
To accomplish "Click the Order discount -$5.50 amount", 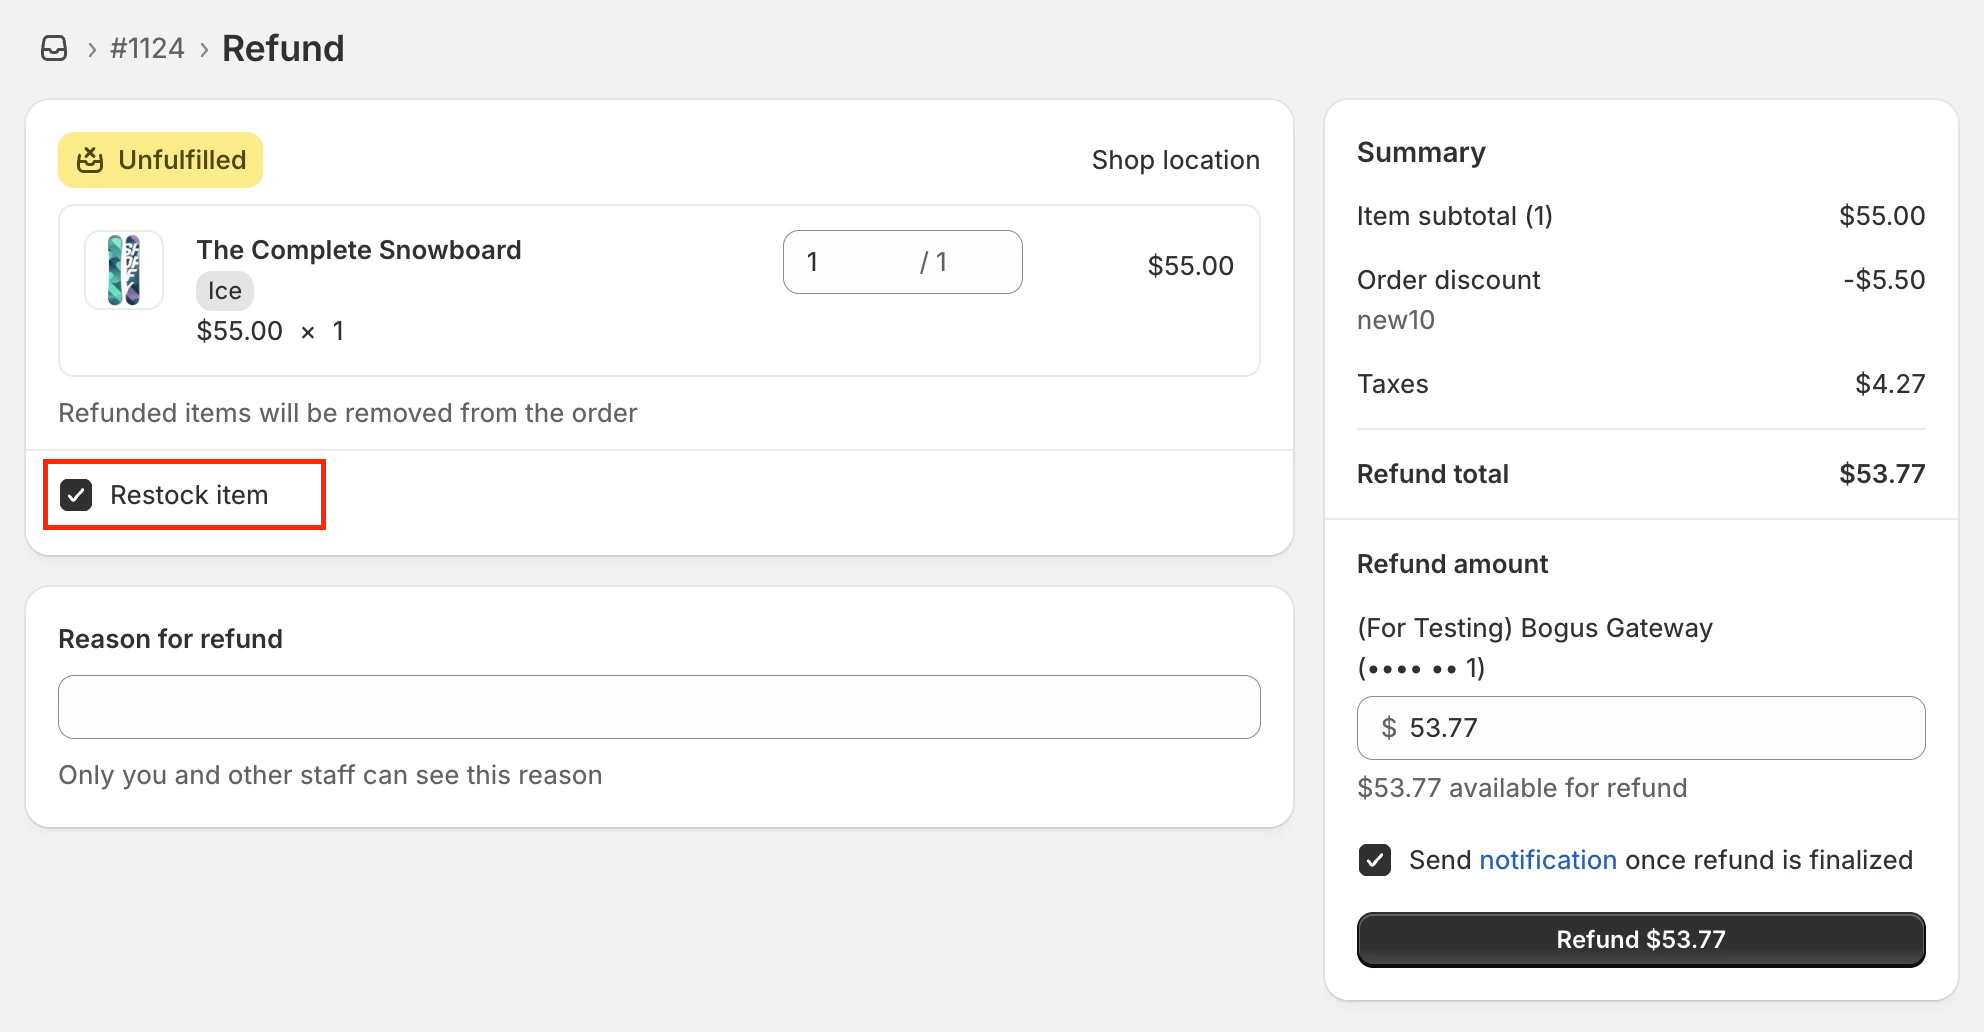I will click(1884, 280).
